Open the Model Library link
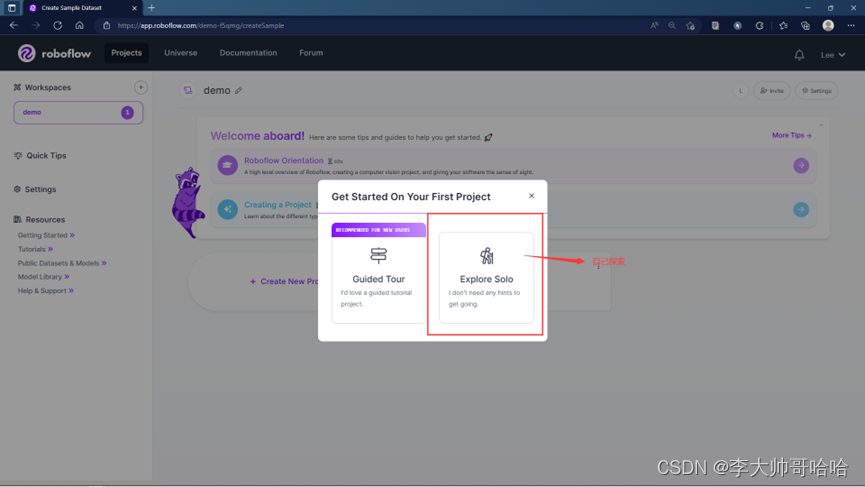This screenshot has height=487, width=865. (44, 277)
